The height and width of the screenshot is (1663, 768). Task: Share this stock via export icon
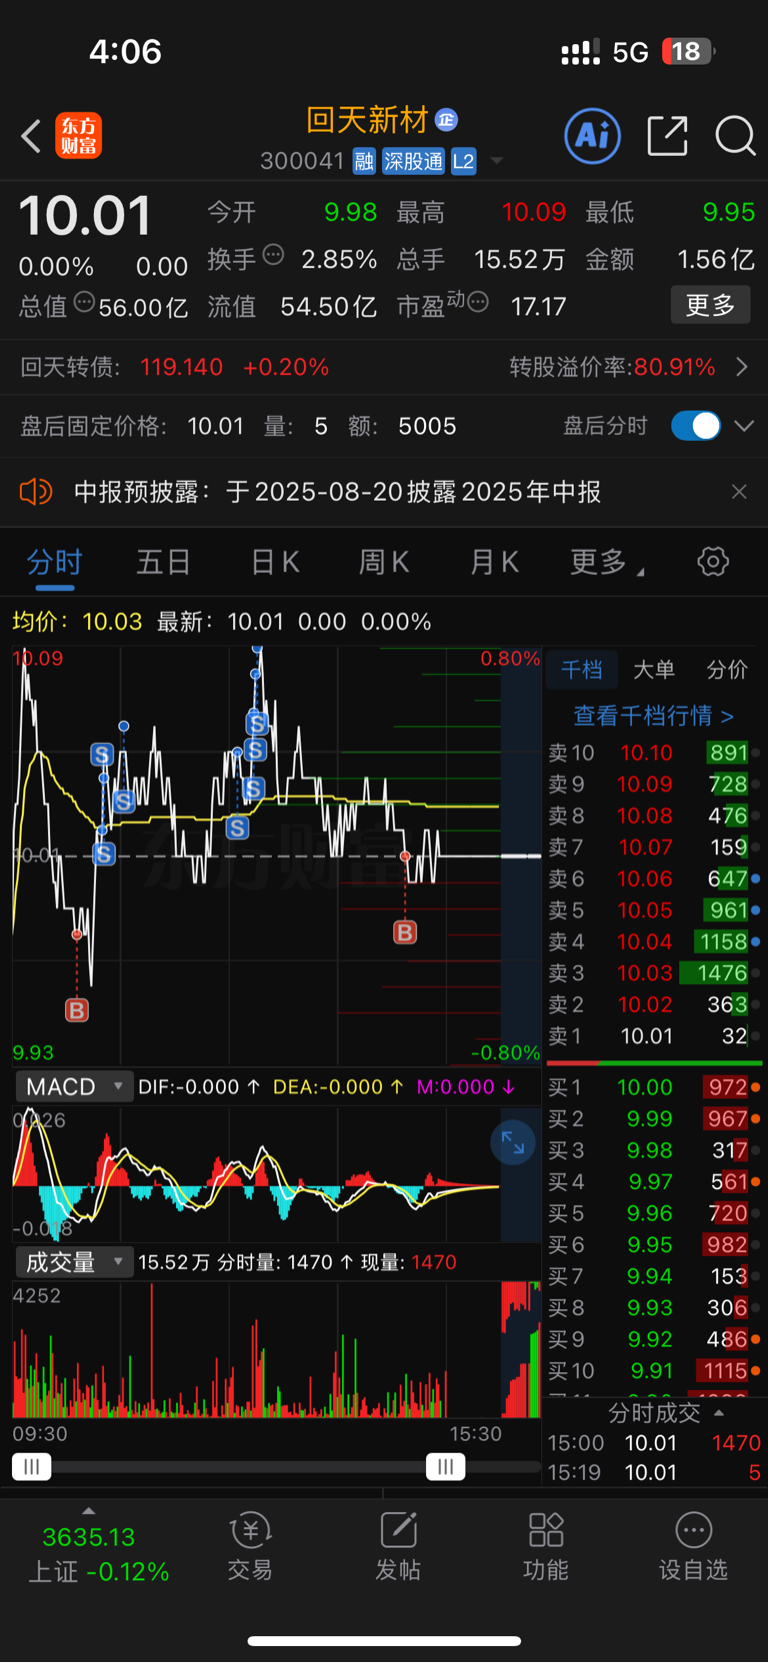click(x=667, y=136)
